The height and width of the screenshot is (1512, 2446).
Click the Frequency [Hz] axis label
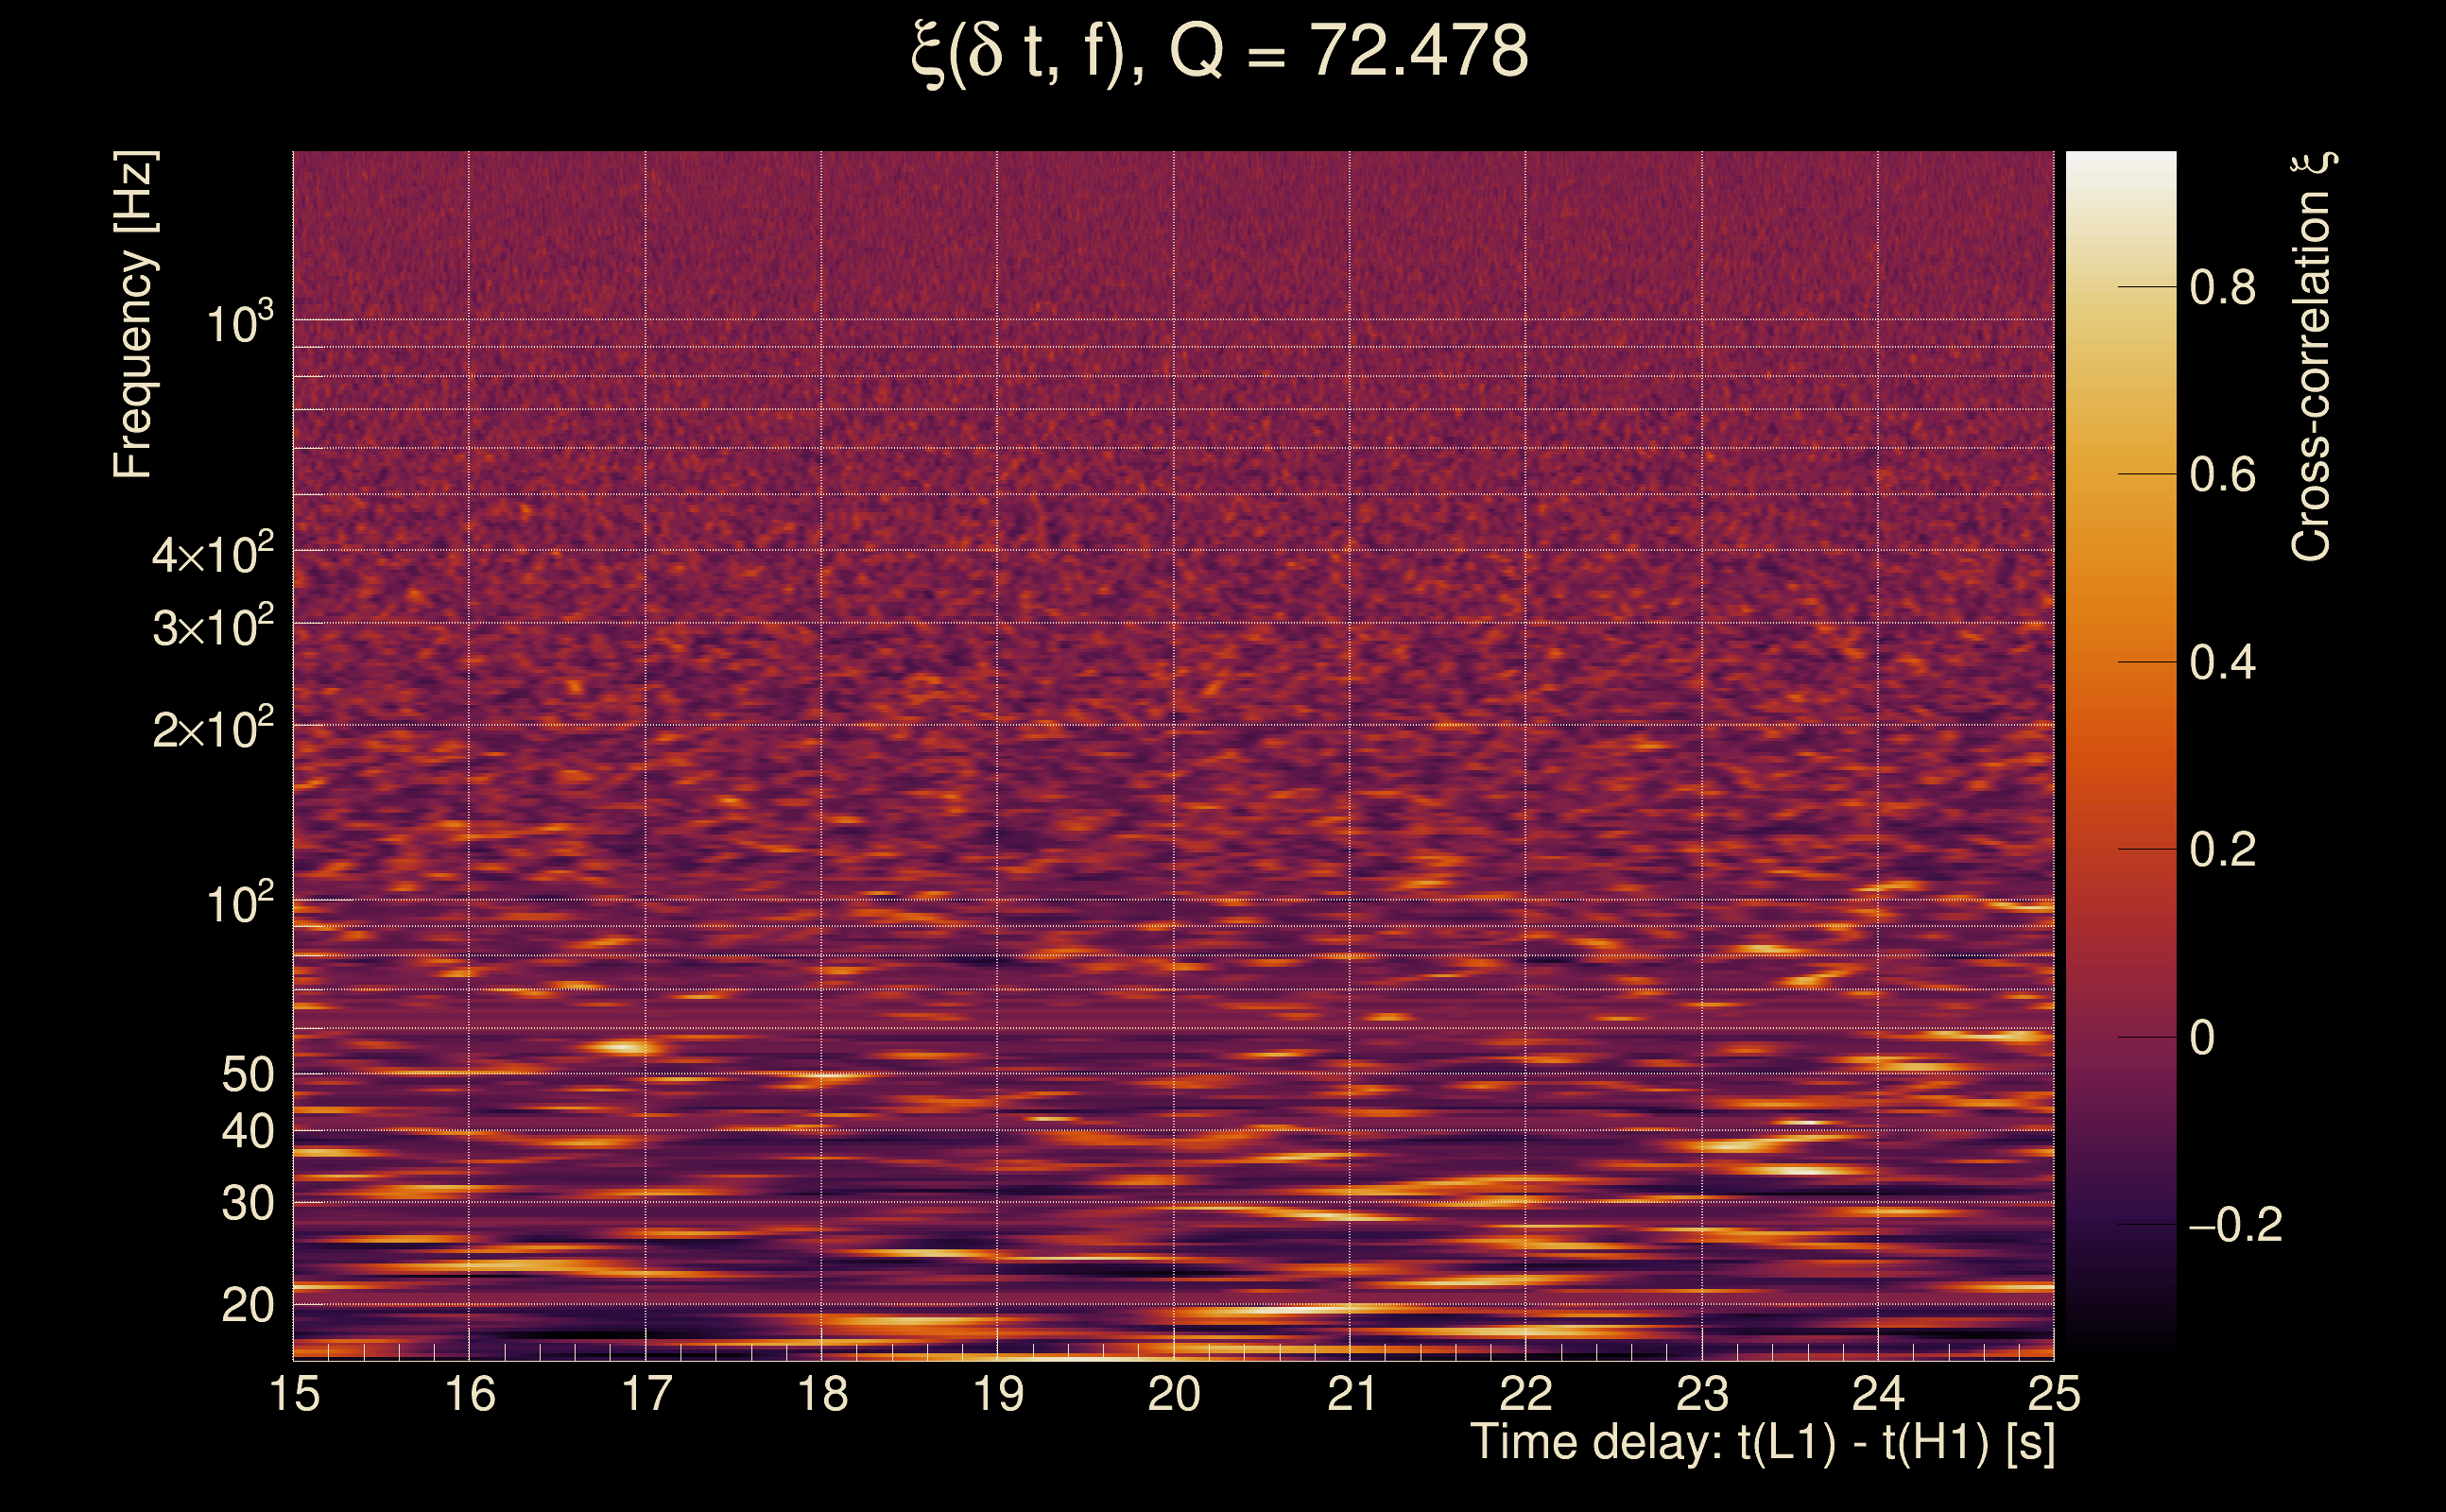pyautogui.click(x=133, y=315)
